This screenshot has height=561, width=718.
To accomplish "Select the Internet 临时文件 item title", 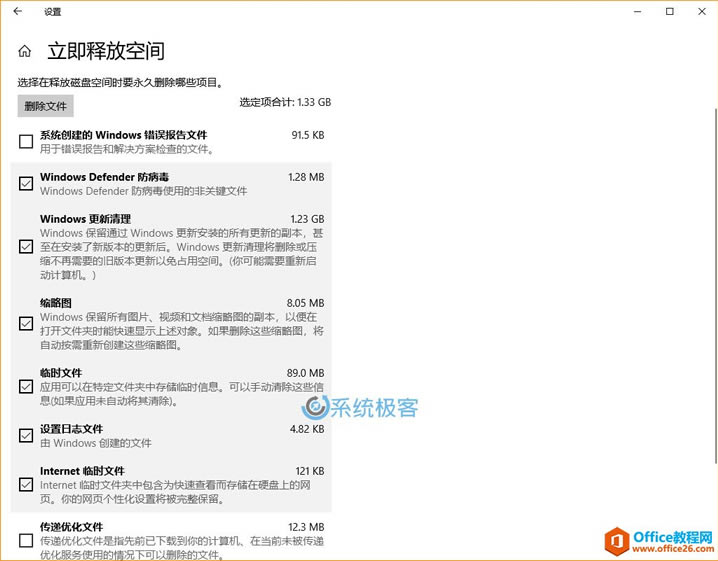I will [x=82, y=471].
